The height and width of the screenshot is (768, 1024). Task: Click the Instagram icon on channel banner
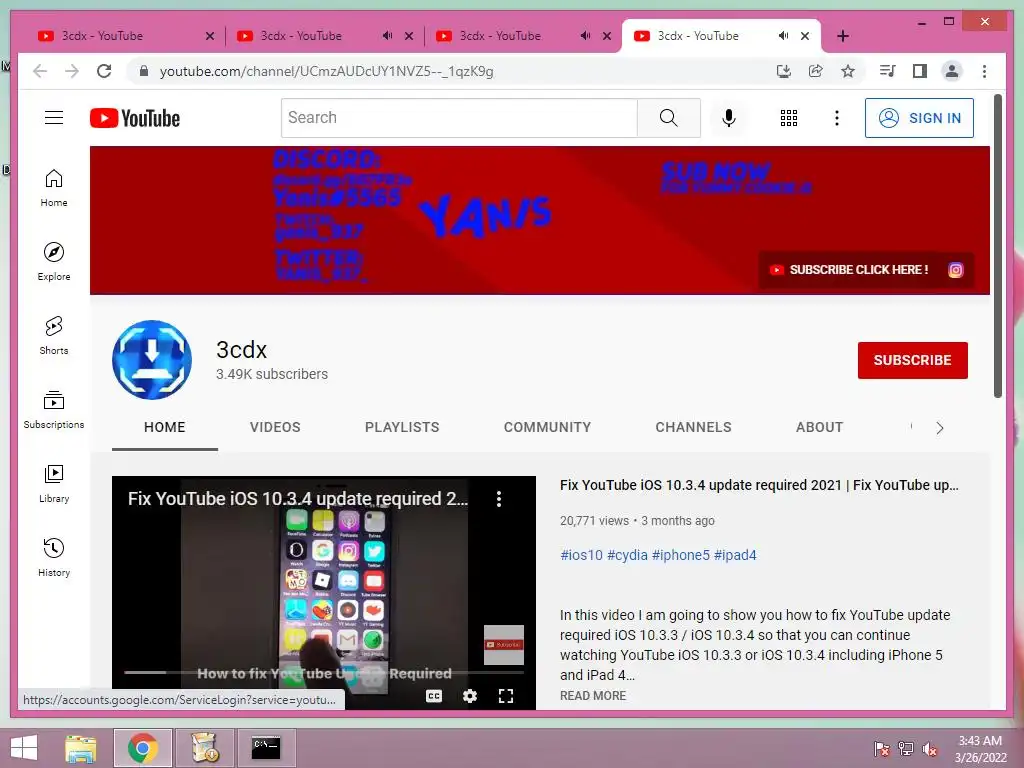click(x=955, y=270)
